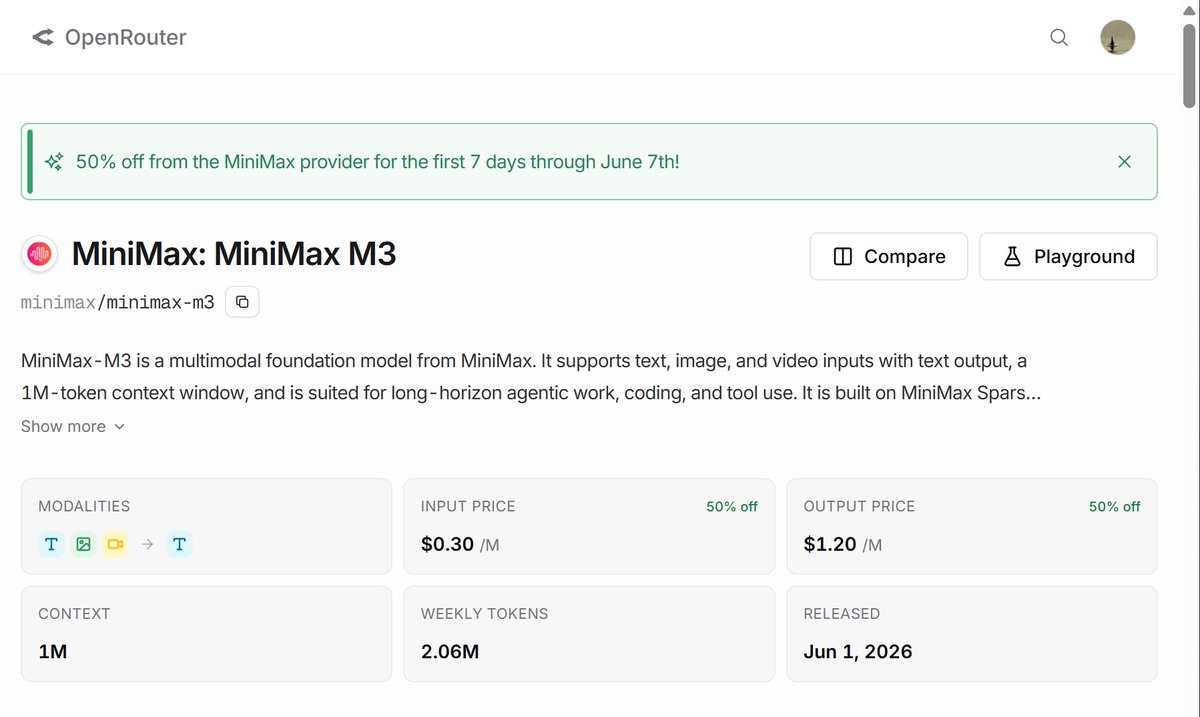
Task: Click the text input modality icon
Action: tap(51, 544)
